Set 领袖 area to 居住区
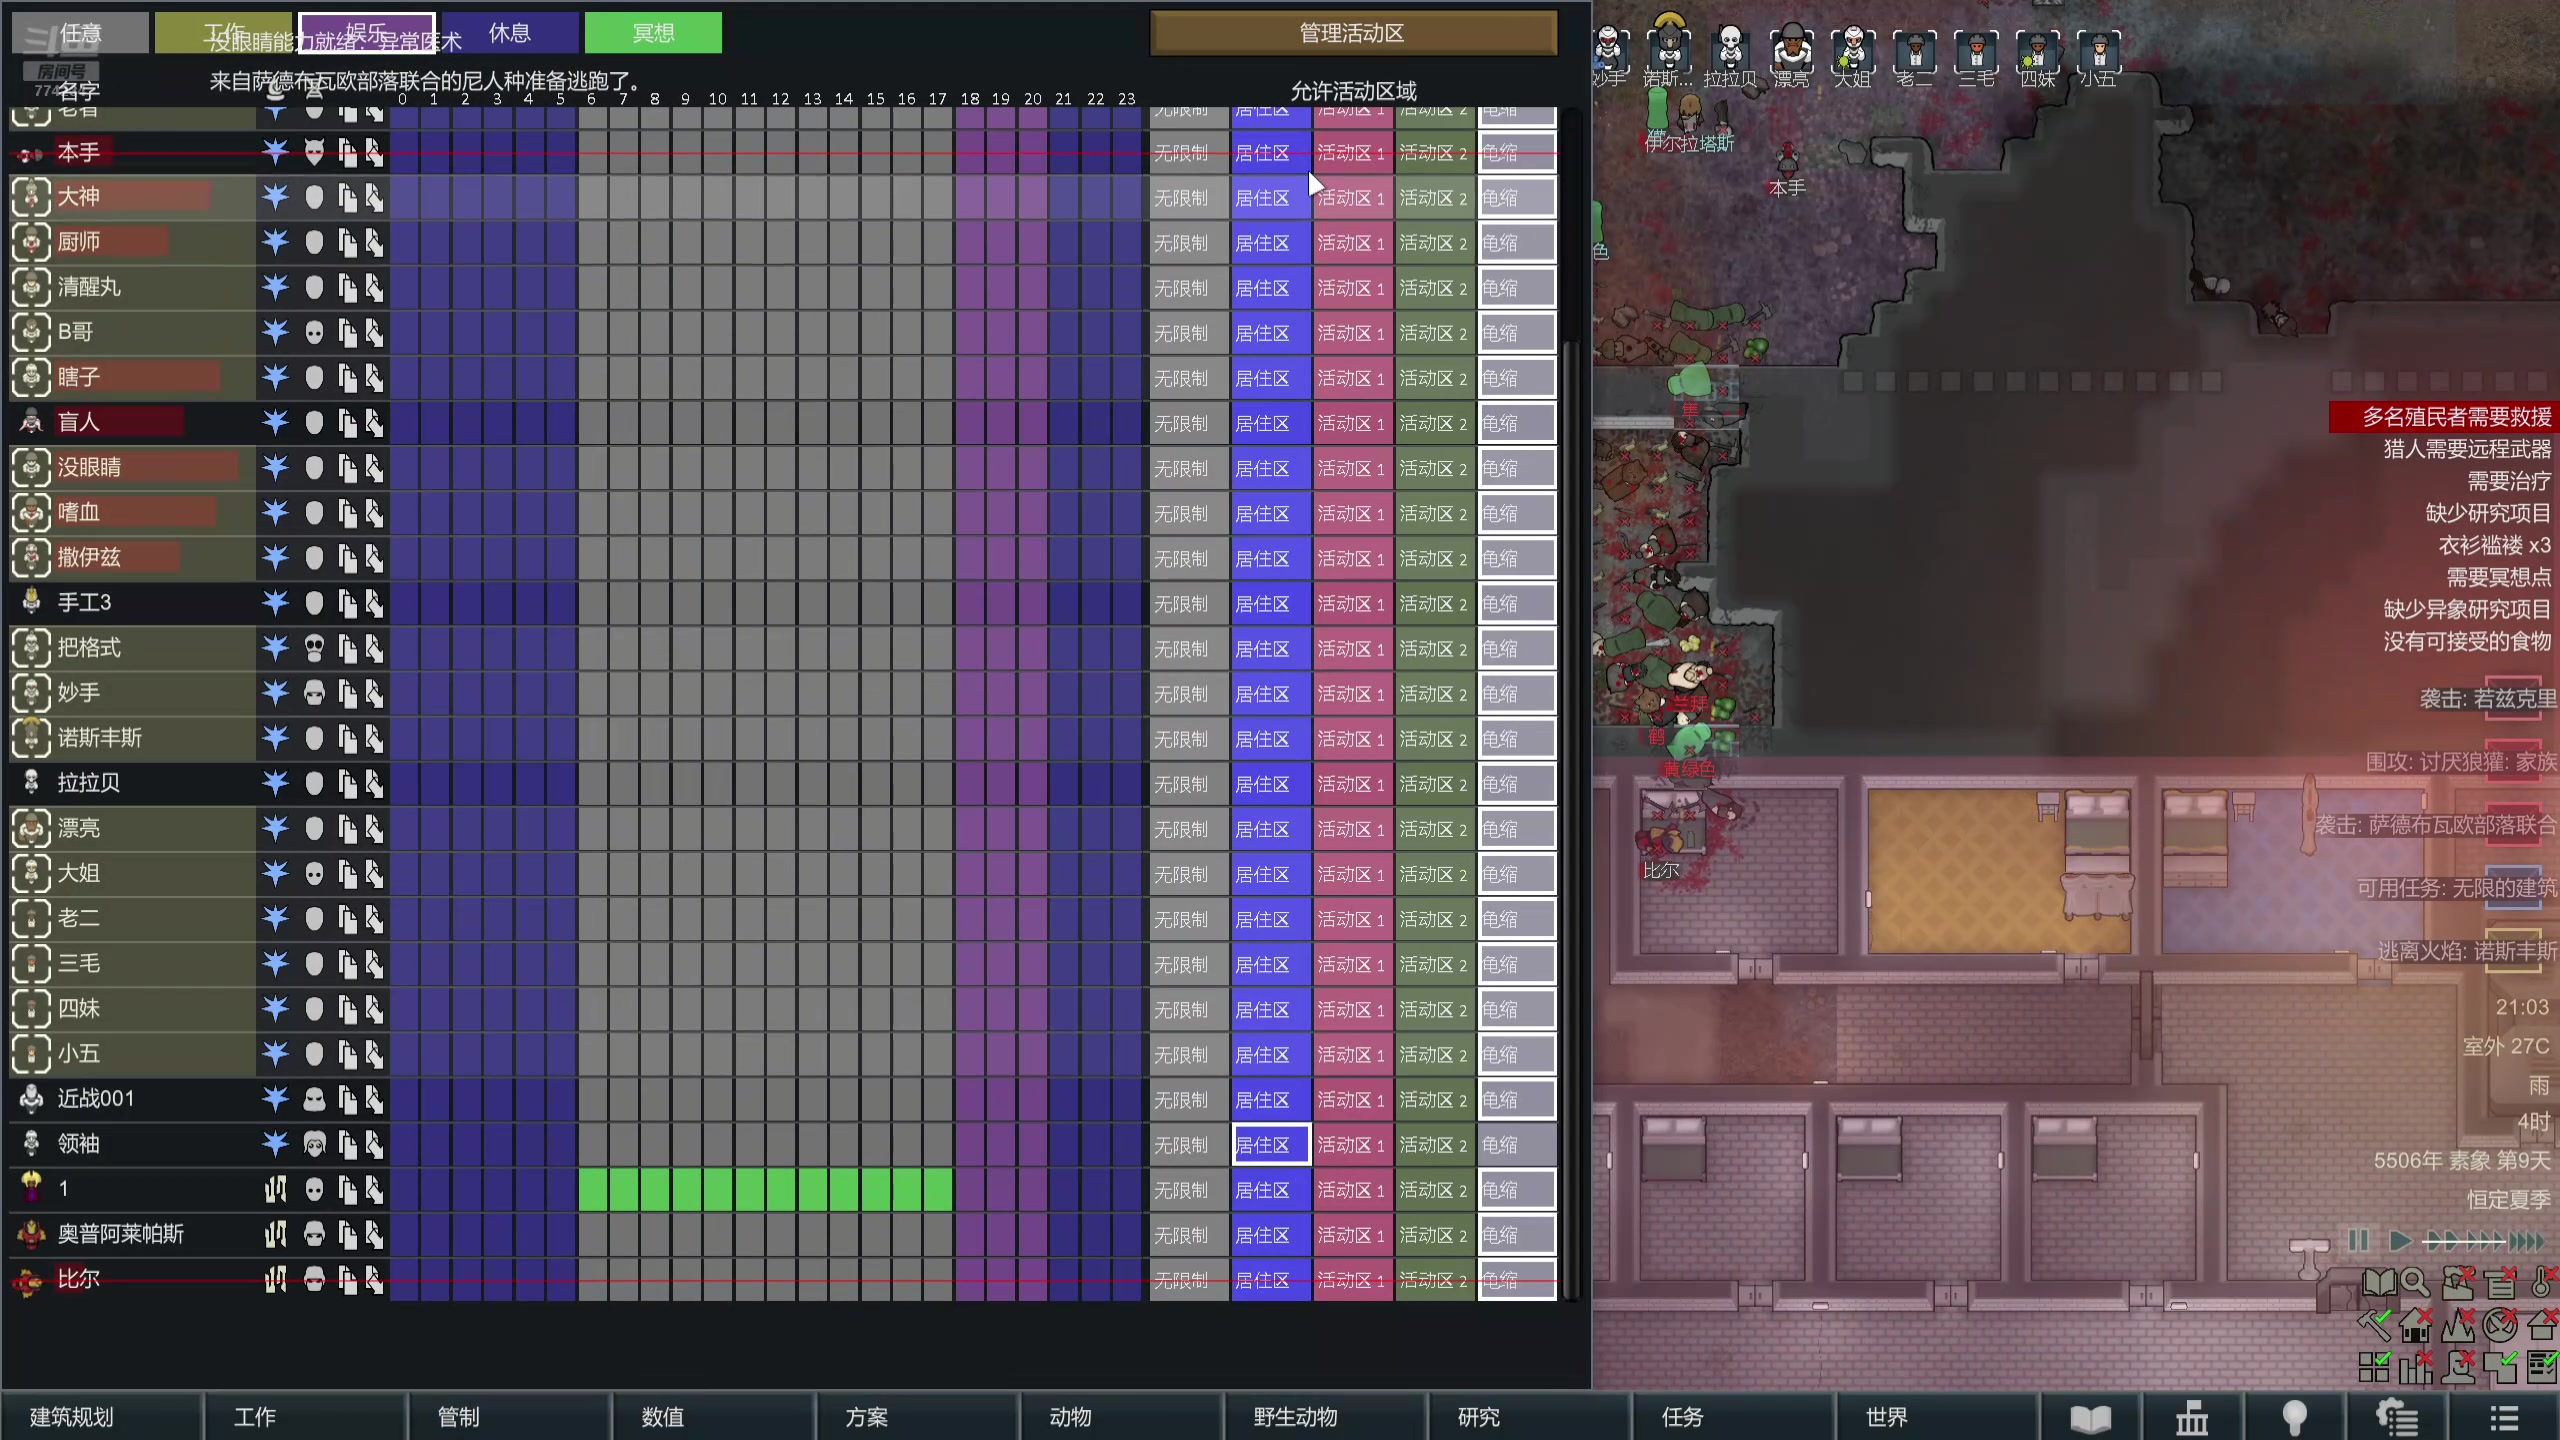Image resolution: width=2560 pixels, height=1440 pixels. pyautogui.click(x=1271, y=1145)
